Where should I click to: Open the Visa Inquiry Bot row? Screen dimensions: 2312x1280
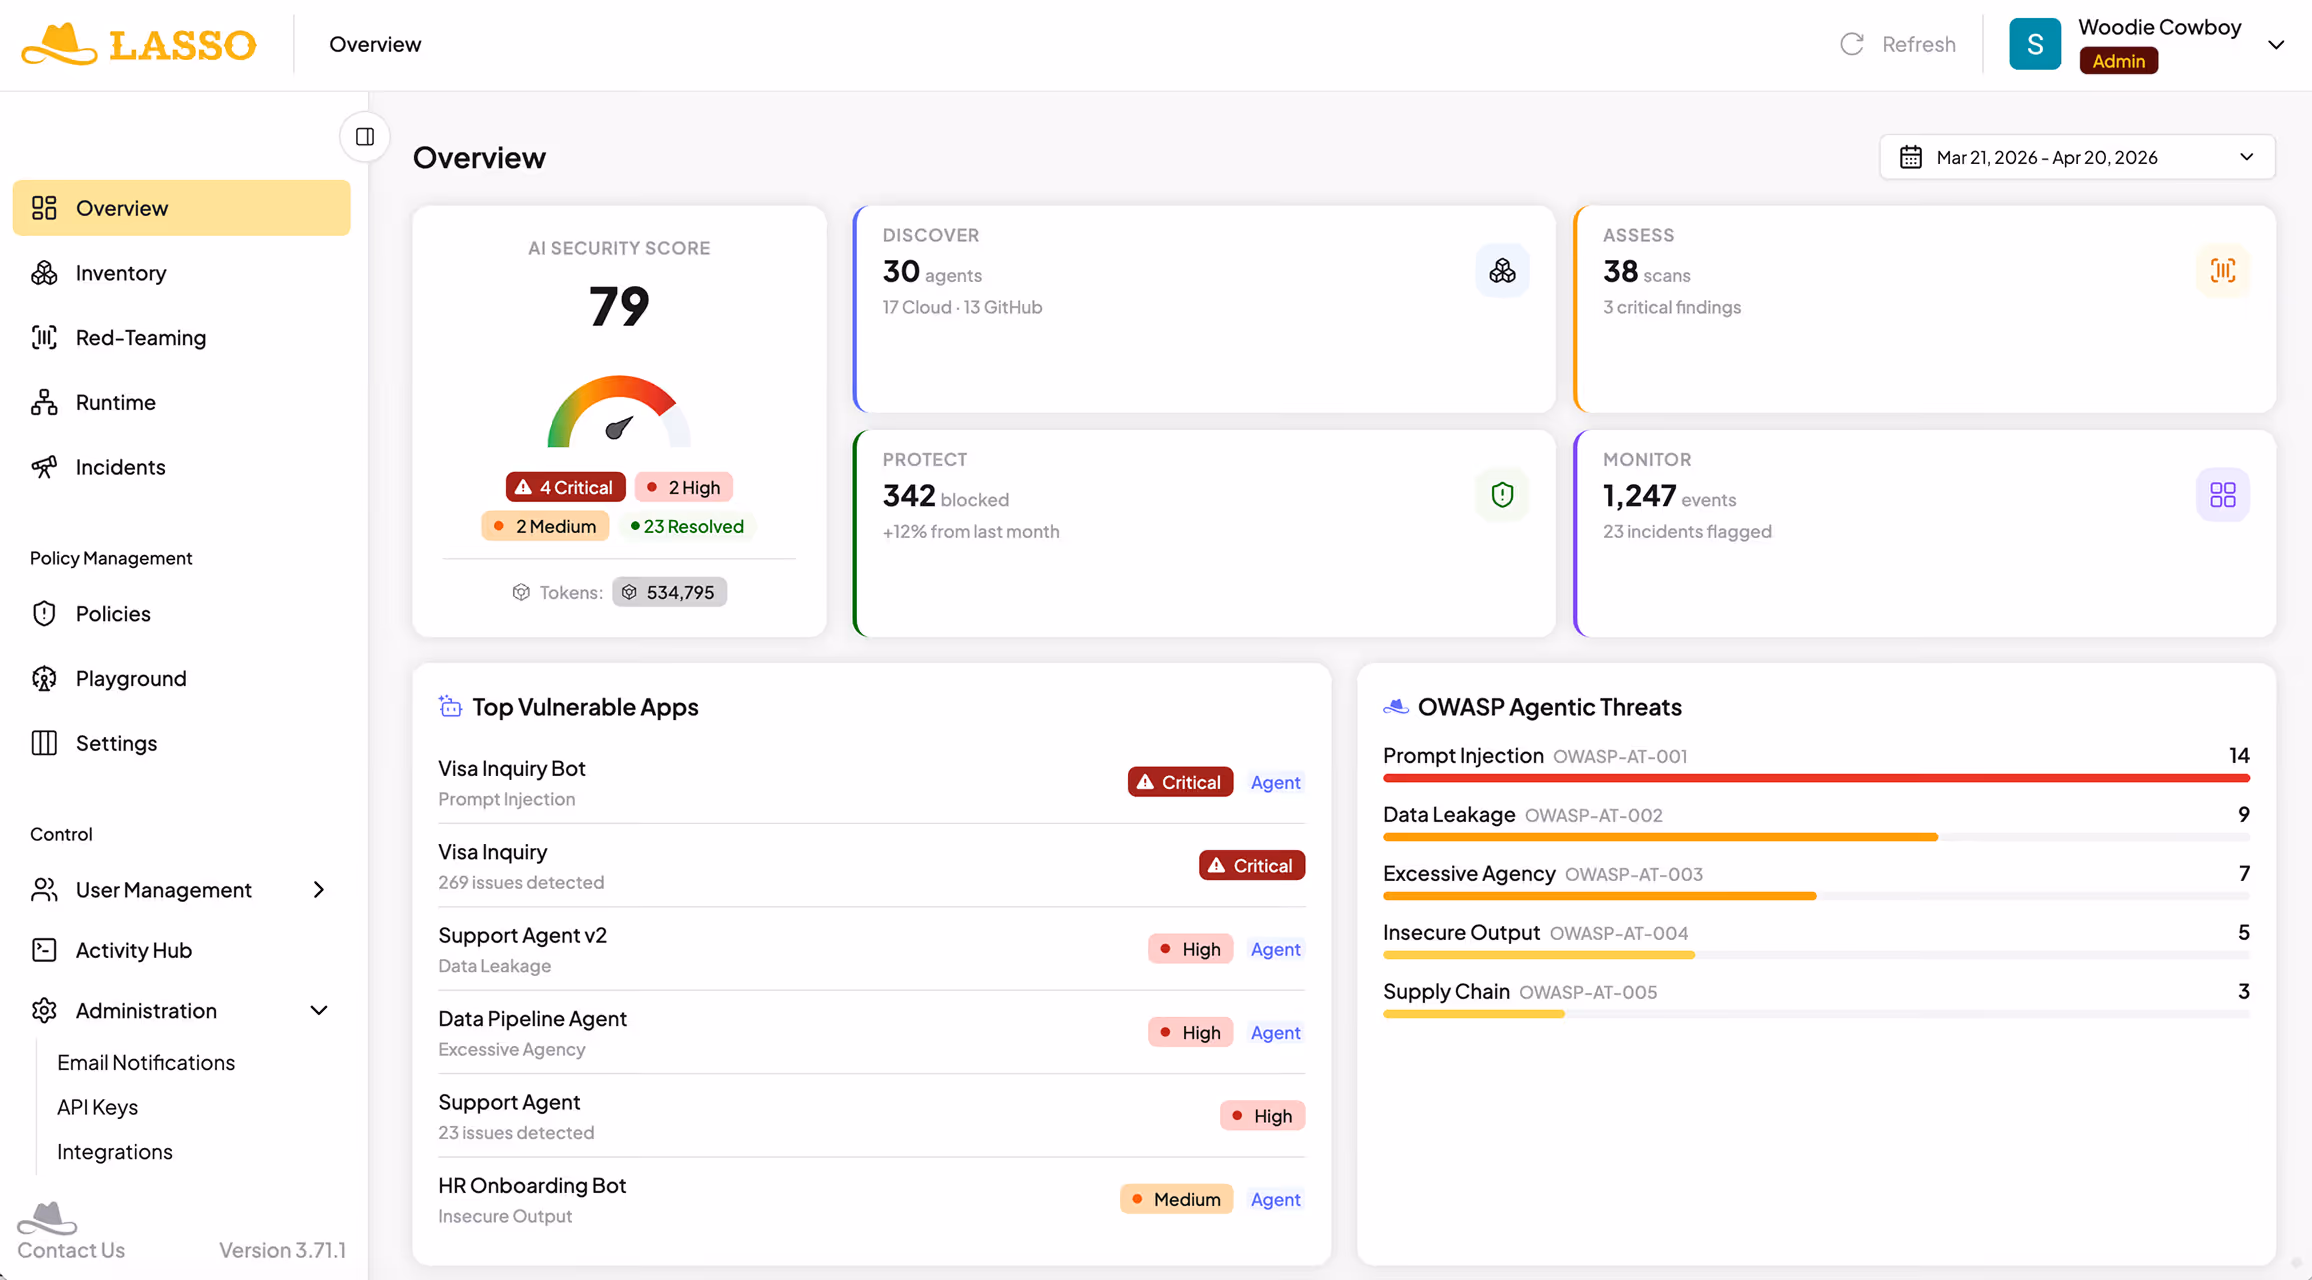[x=871, y=782]
